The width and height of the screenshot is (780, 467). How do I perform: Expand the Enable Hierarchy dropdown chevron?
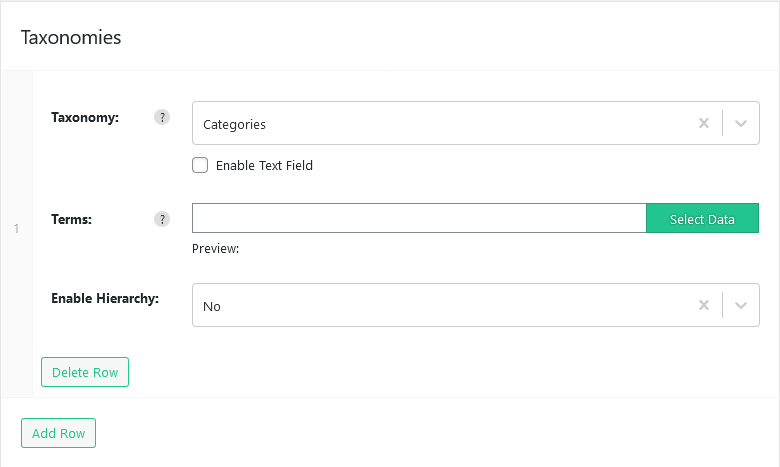point(741,305)
